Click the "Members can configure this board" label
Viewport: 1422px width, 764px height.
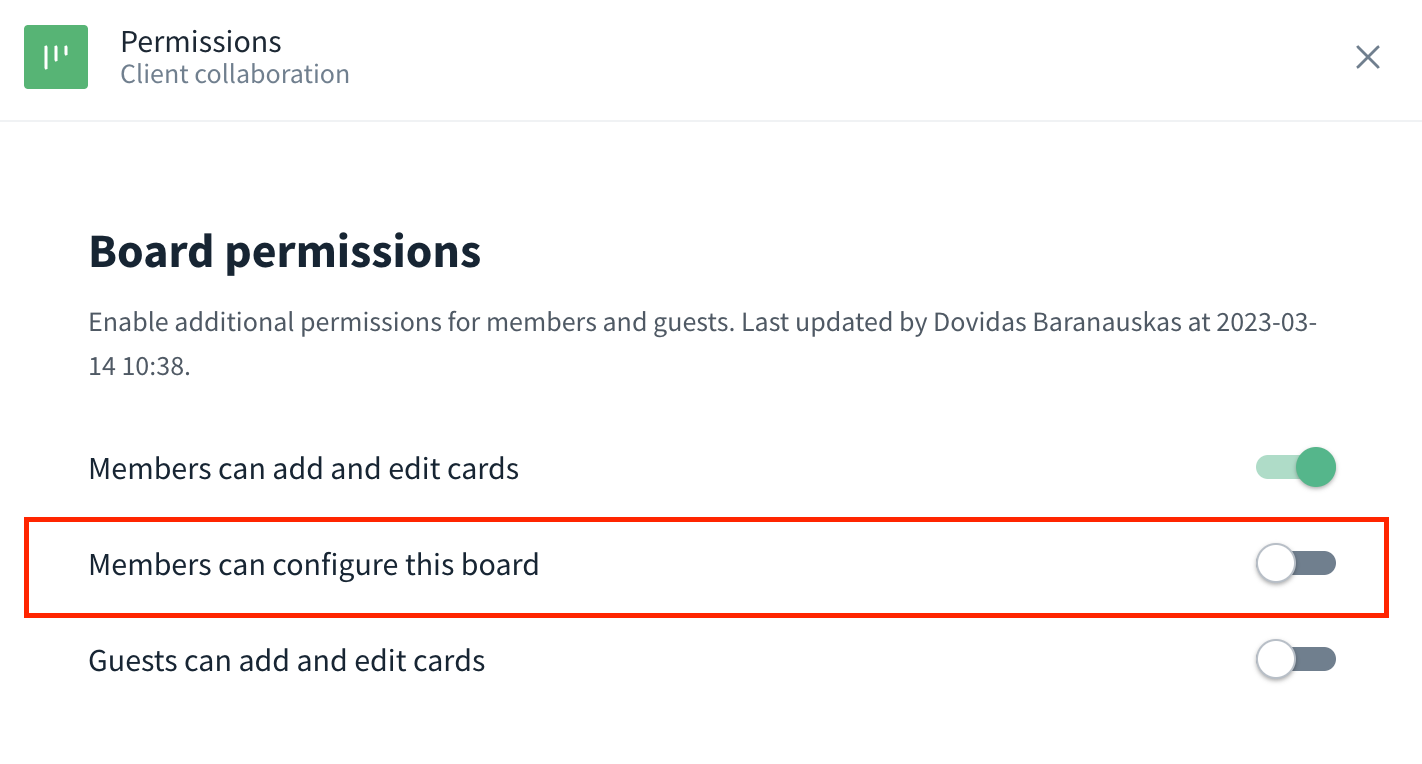click(314, 565)
